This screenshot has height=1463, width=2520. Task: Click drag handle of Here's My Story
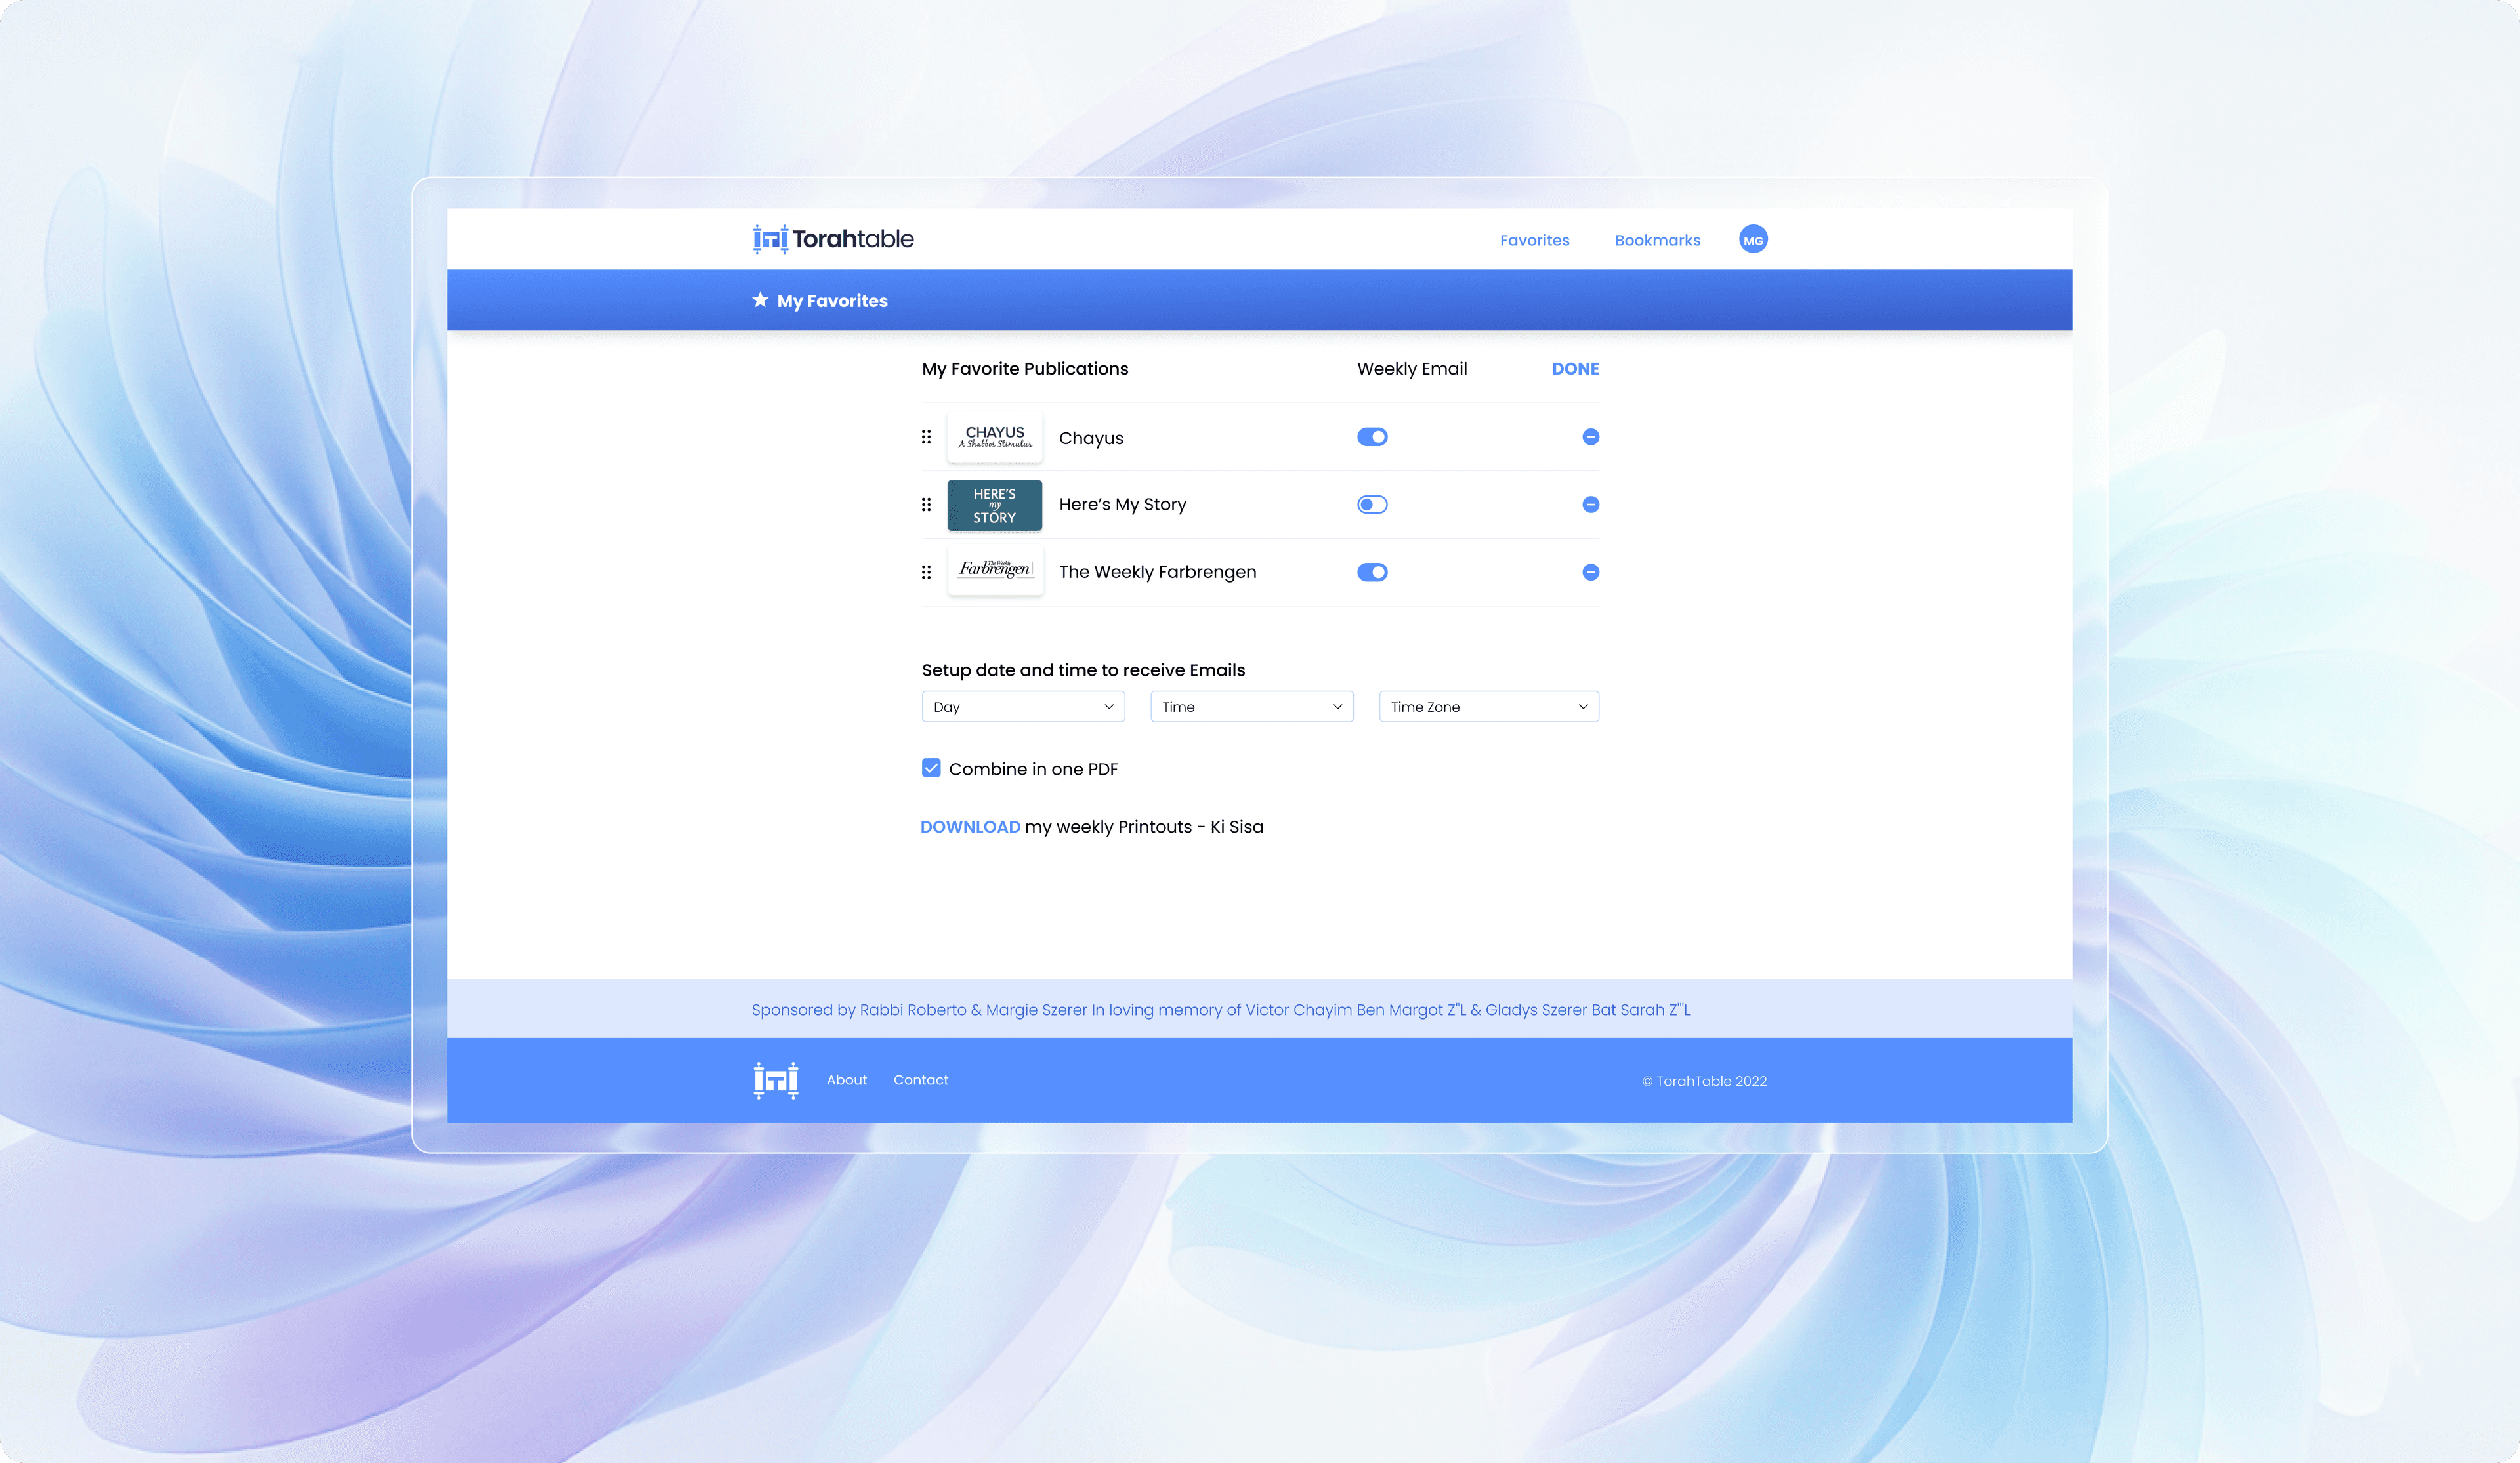[926, 505]
